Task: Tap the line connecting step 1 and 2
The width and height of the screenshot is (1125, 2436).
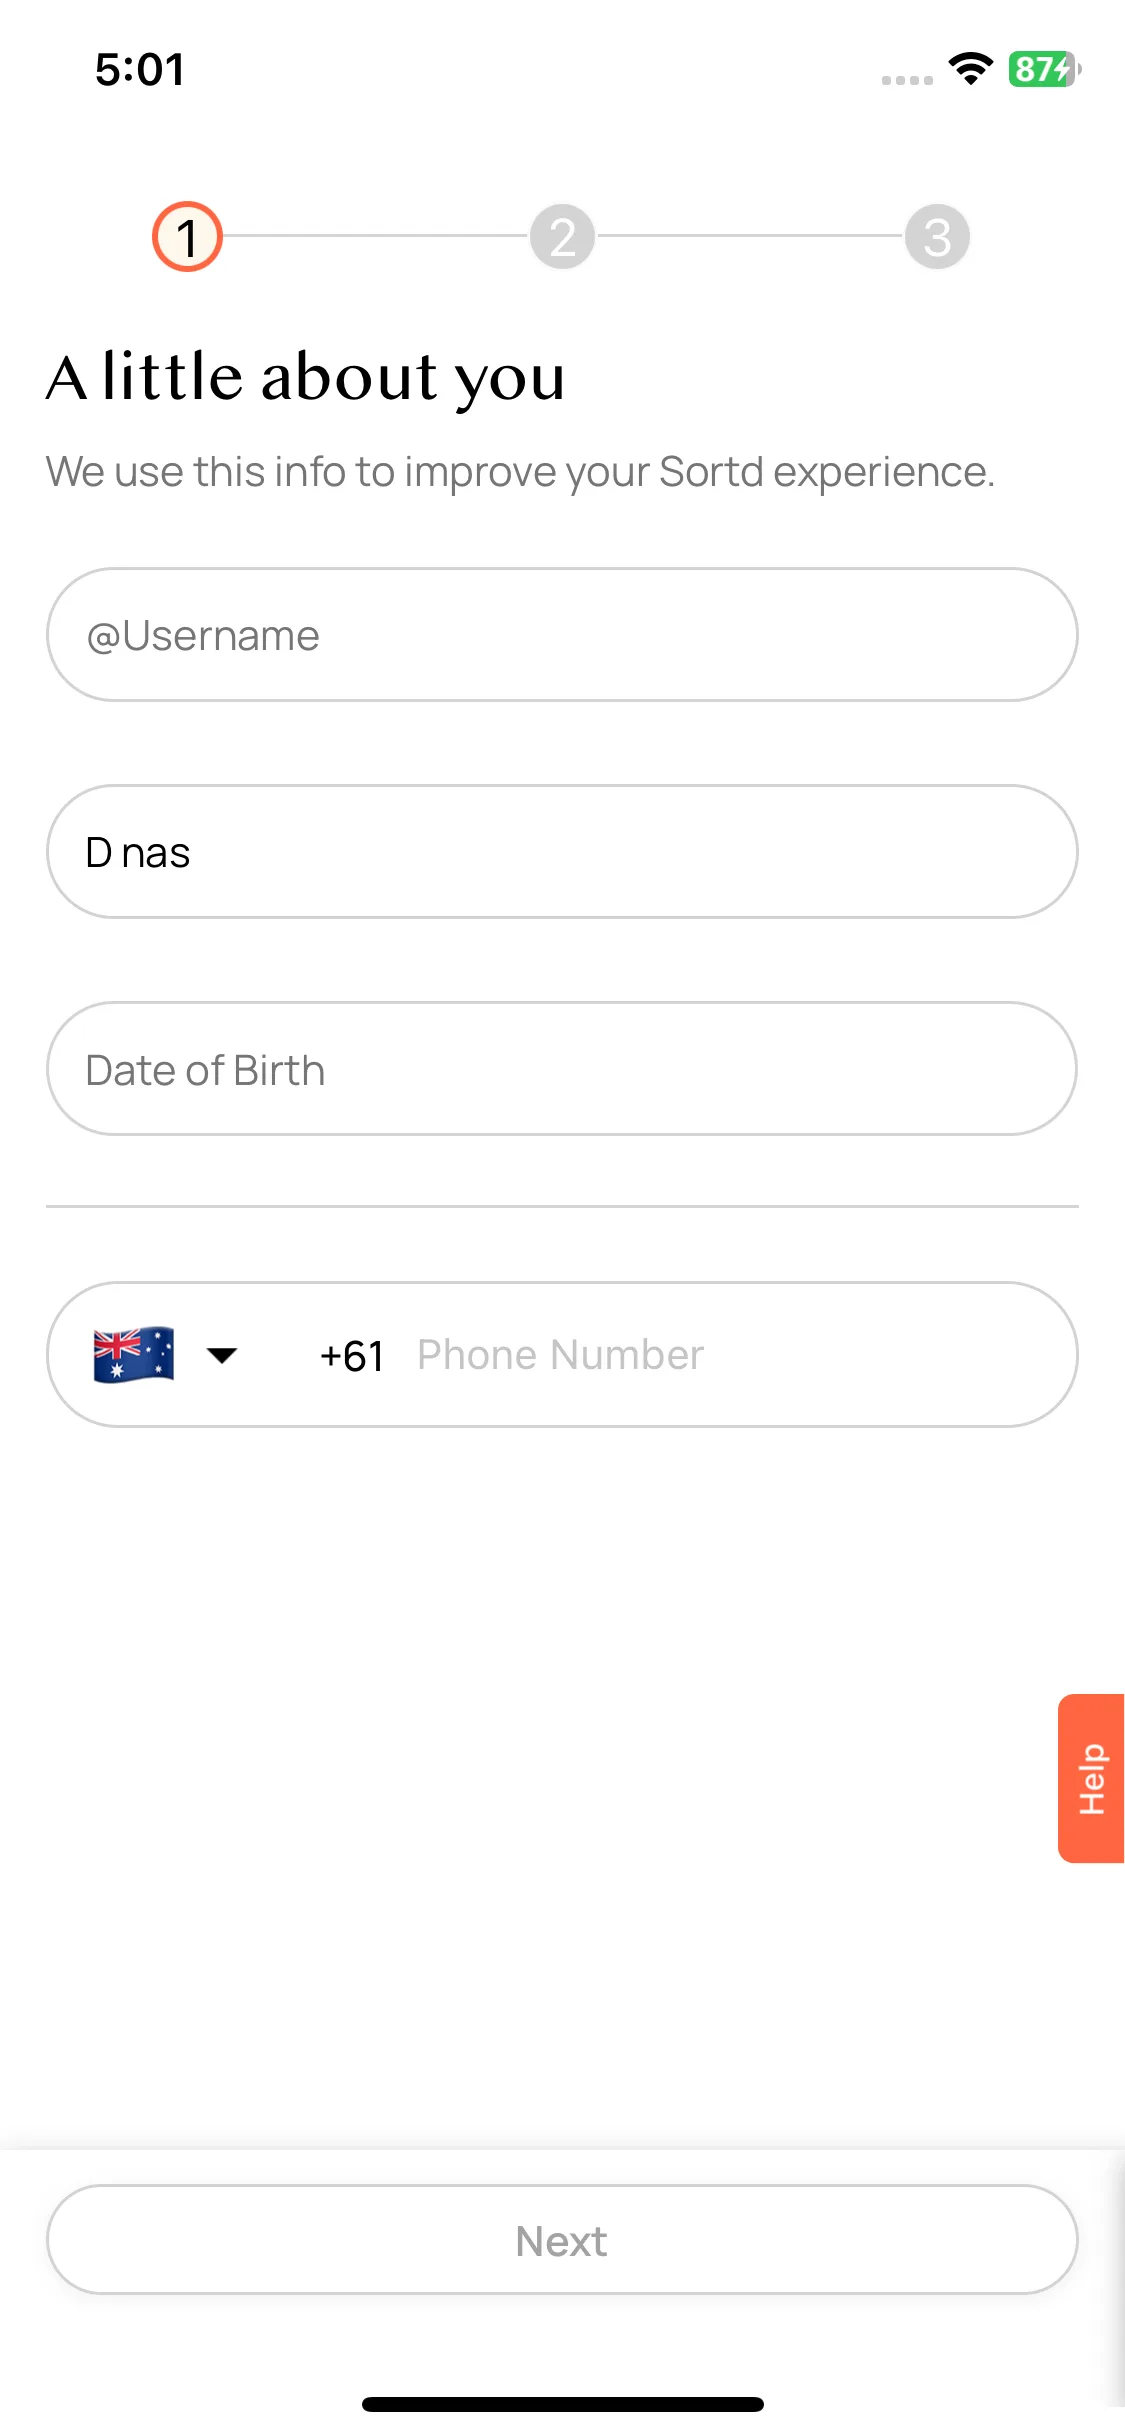Action: (375, 236)
